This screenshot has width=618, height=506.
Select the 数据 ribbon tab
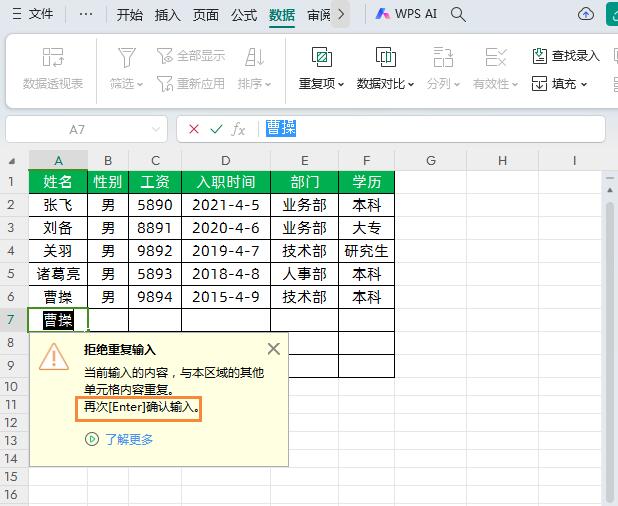pyautogui.click(x=282, y=15)
